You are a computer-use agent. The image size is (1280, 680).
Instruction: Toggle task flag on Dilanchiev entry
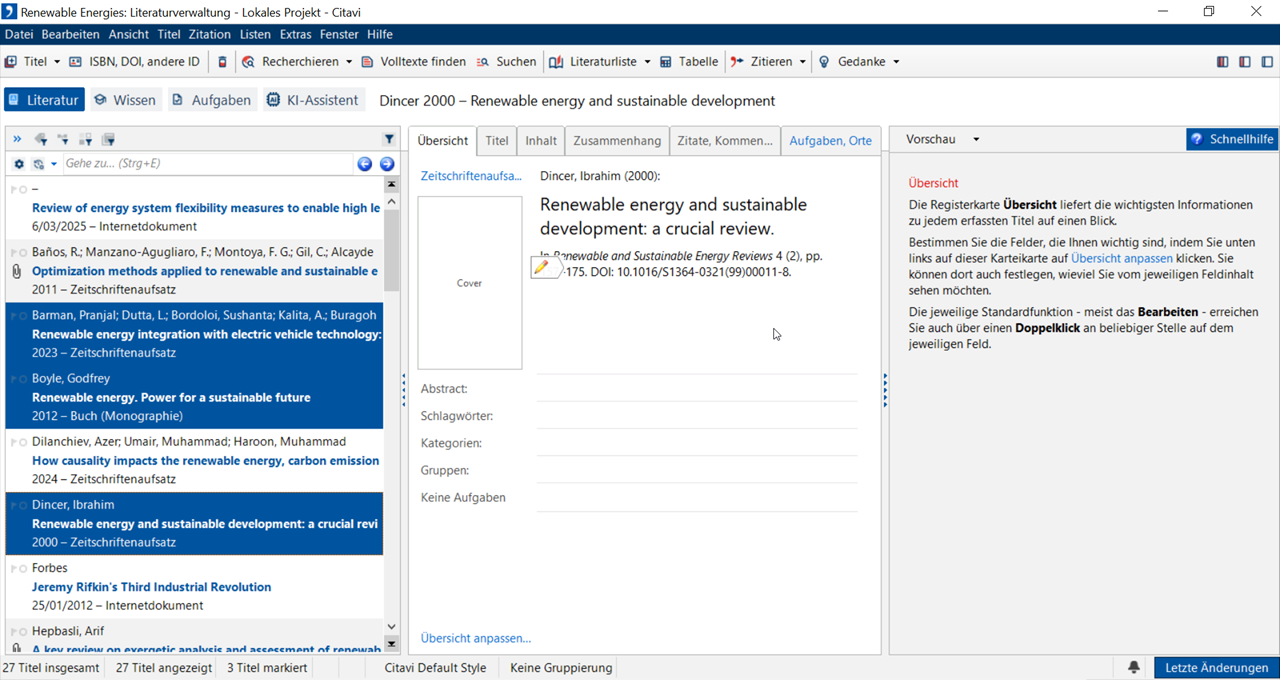[x=14, y=442]
